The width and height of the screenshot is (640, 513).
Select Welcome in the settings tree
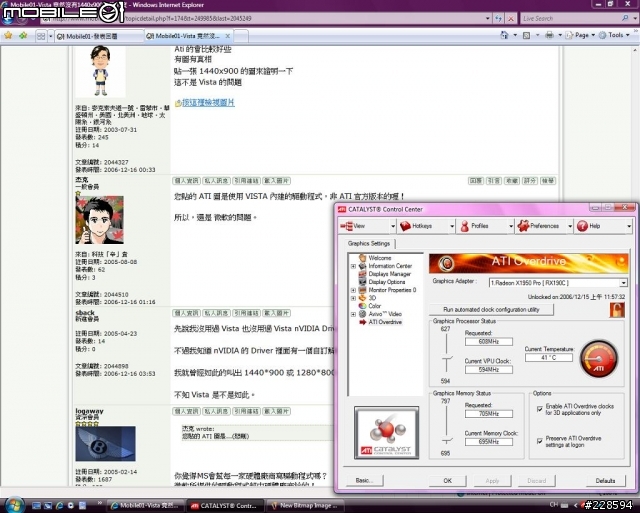(x=380, y=258)
